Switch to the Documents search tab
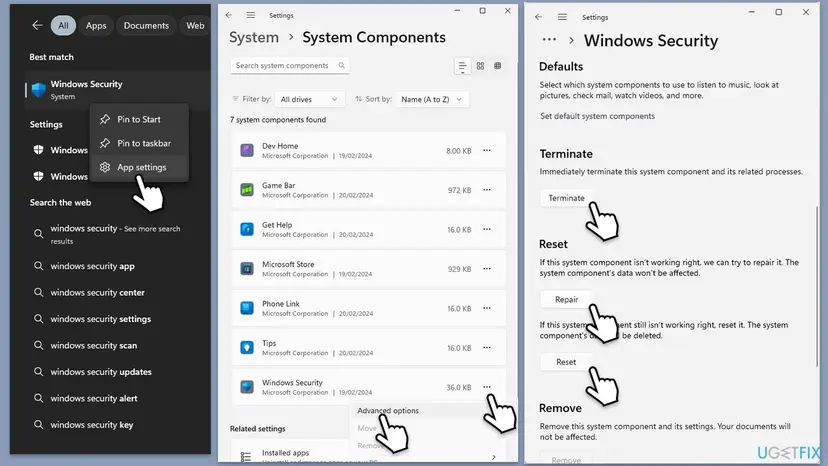This screenshot has width=828, height=466. [x=146, y=25]
